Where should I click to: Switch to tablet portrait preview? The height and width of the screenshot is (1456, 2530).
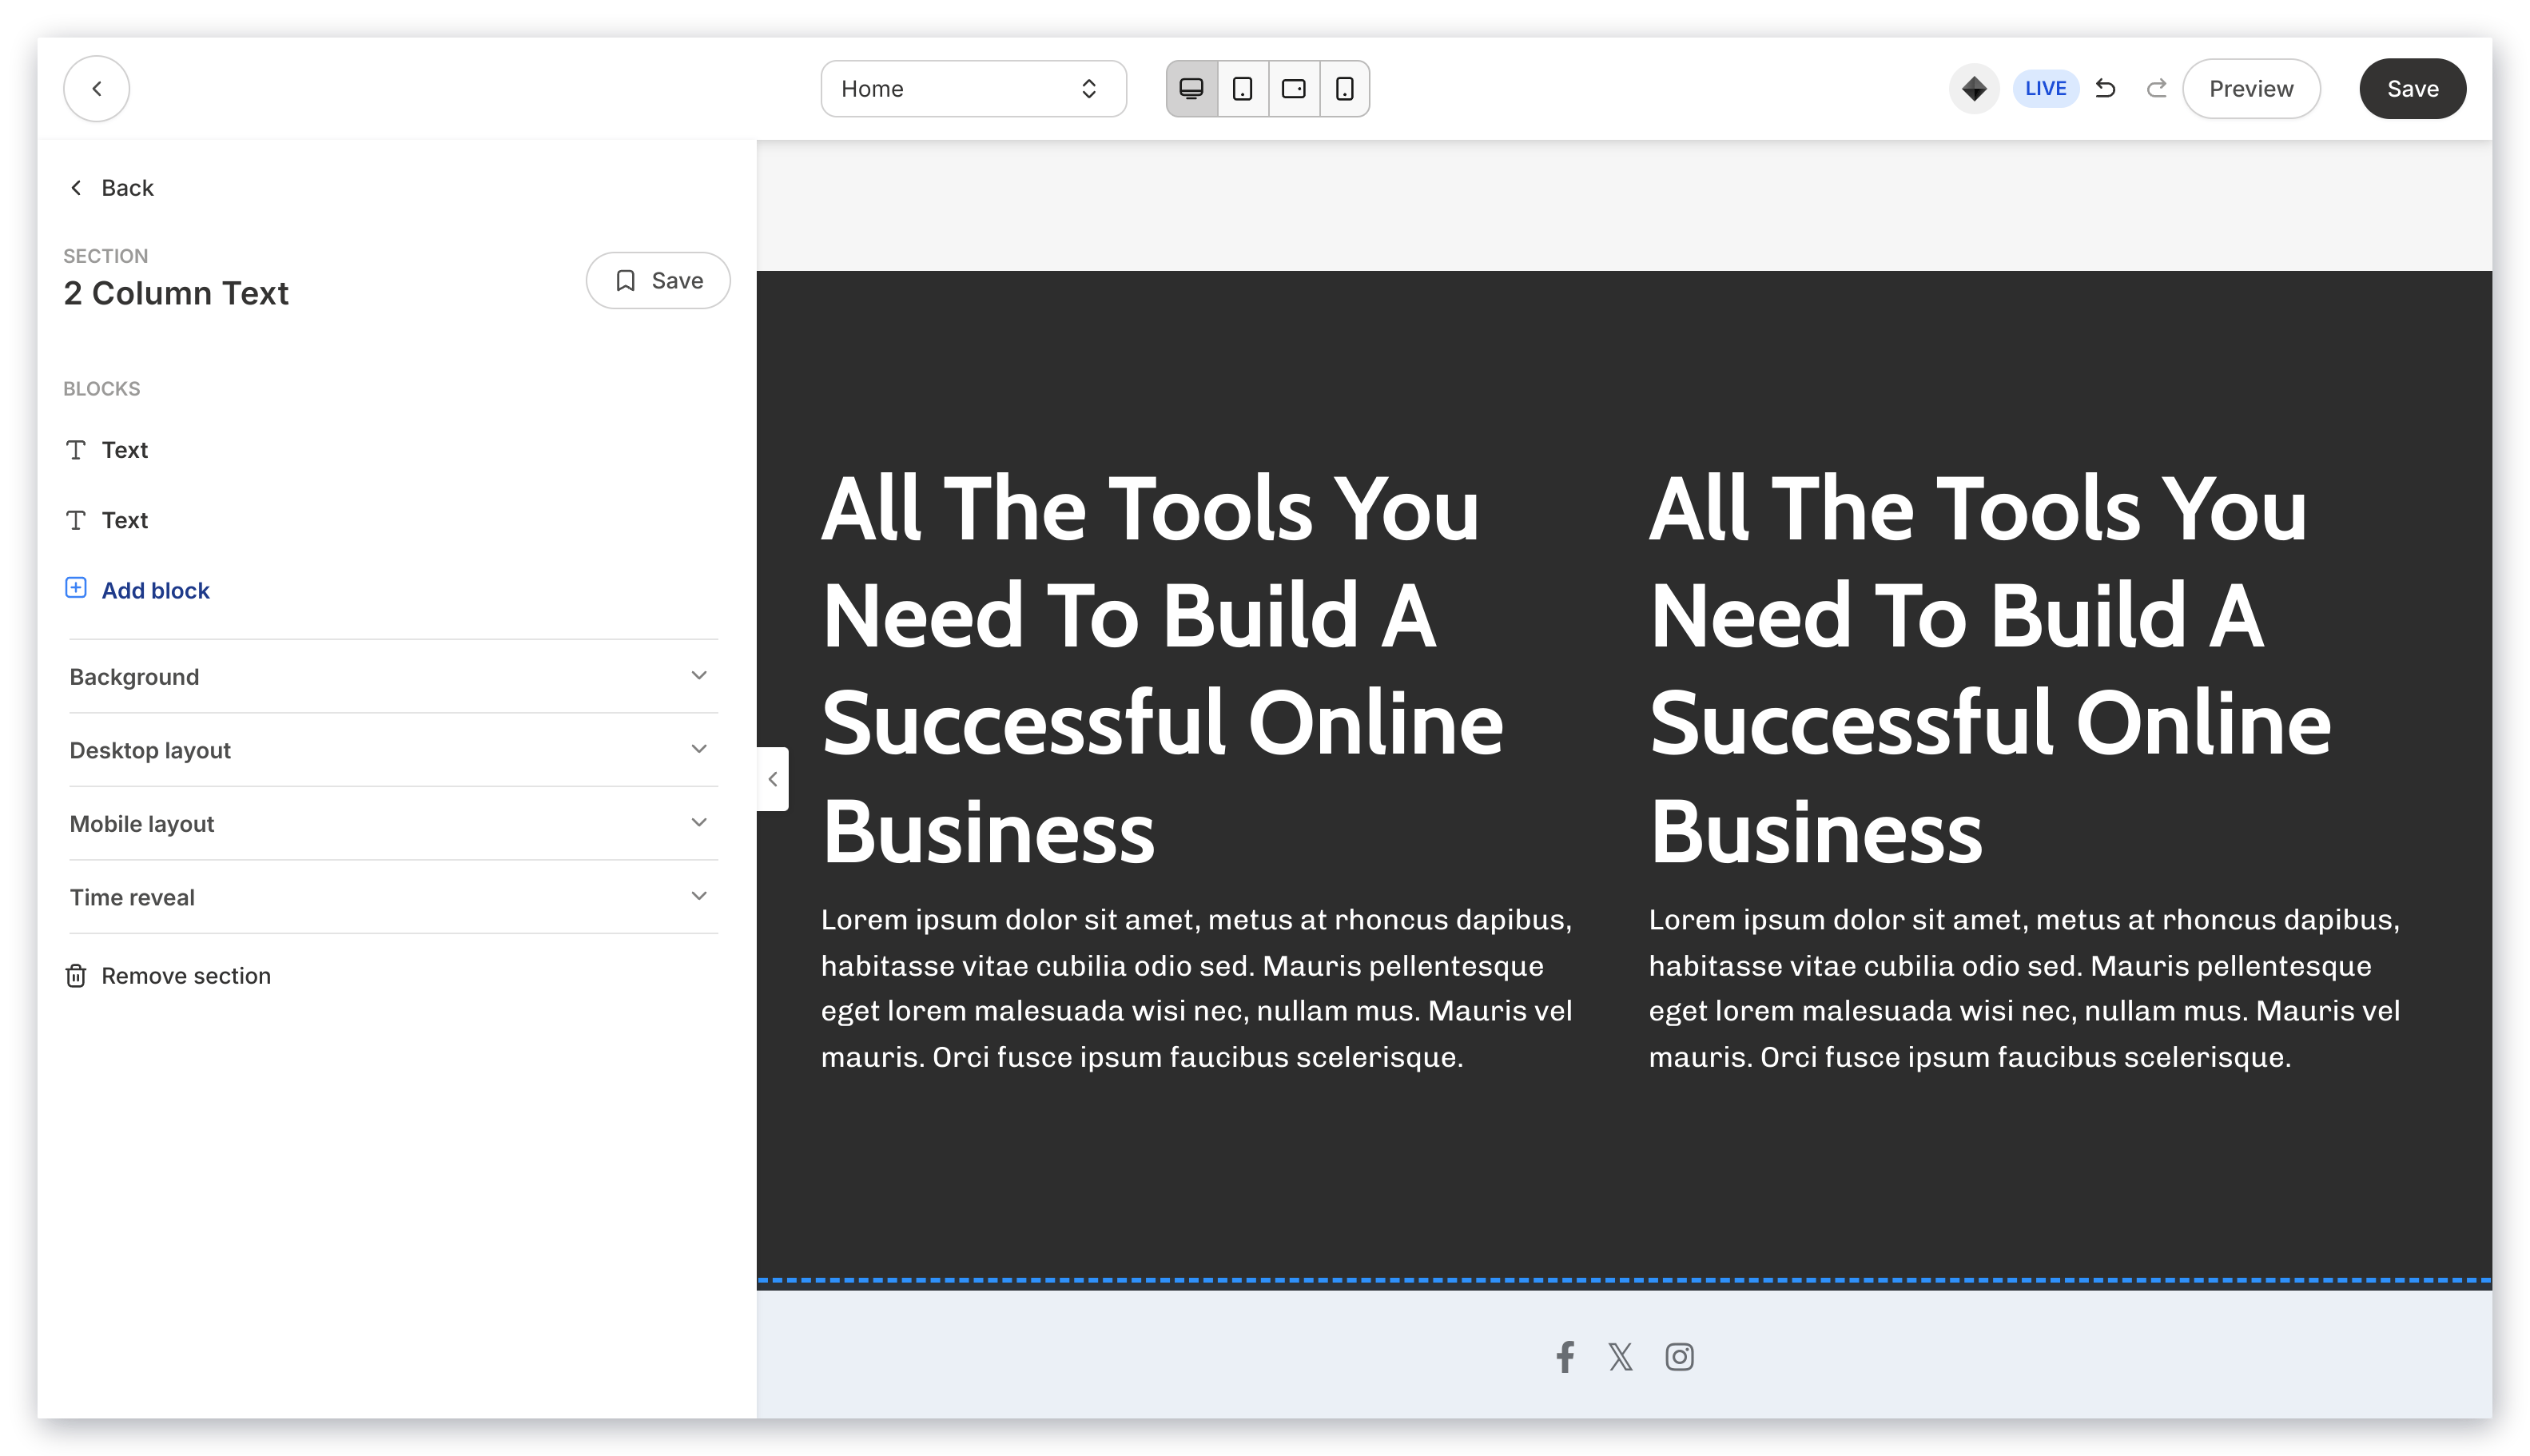[x=1242, y=89]
